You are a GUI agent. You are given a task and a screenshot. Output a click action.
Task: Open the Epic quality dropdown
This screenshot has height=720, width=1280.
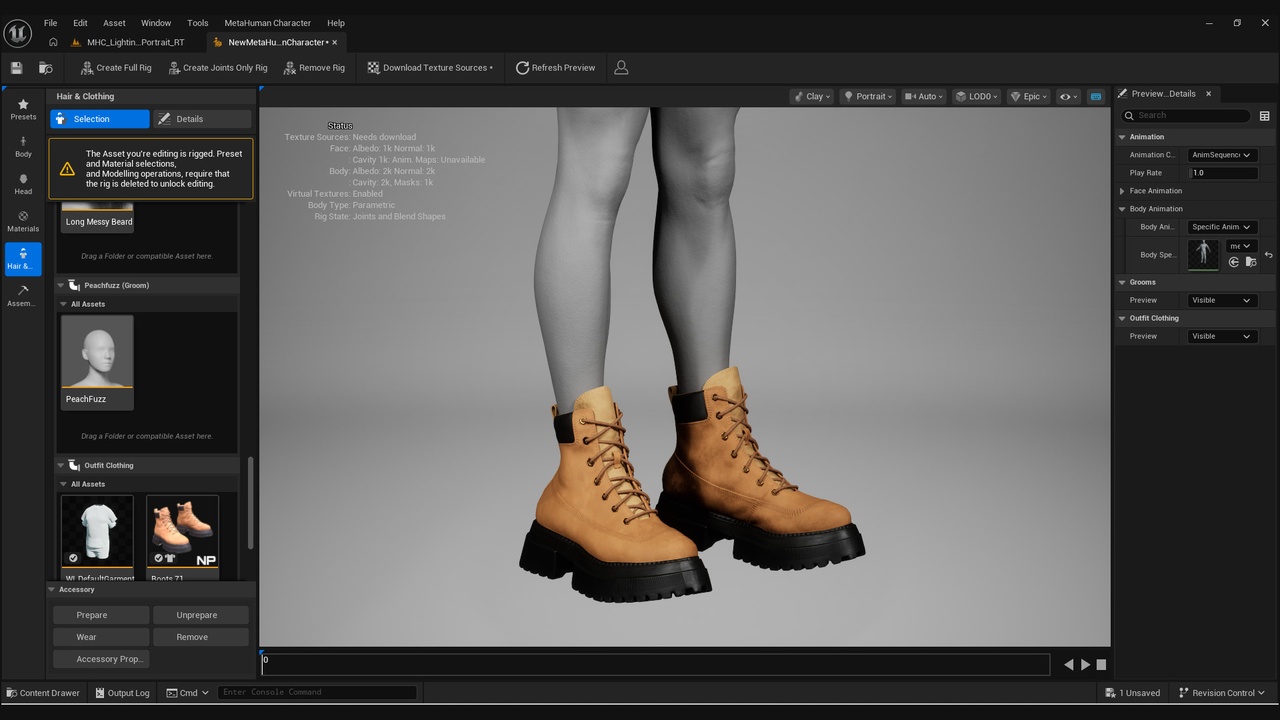(1029, 97)
